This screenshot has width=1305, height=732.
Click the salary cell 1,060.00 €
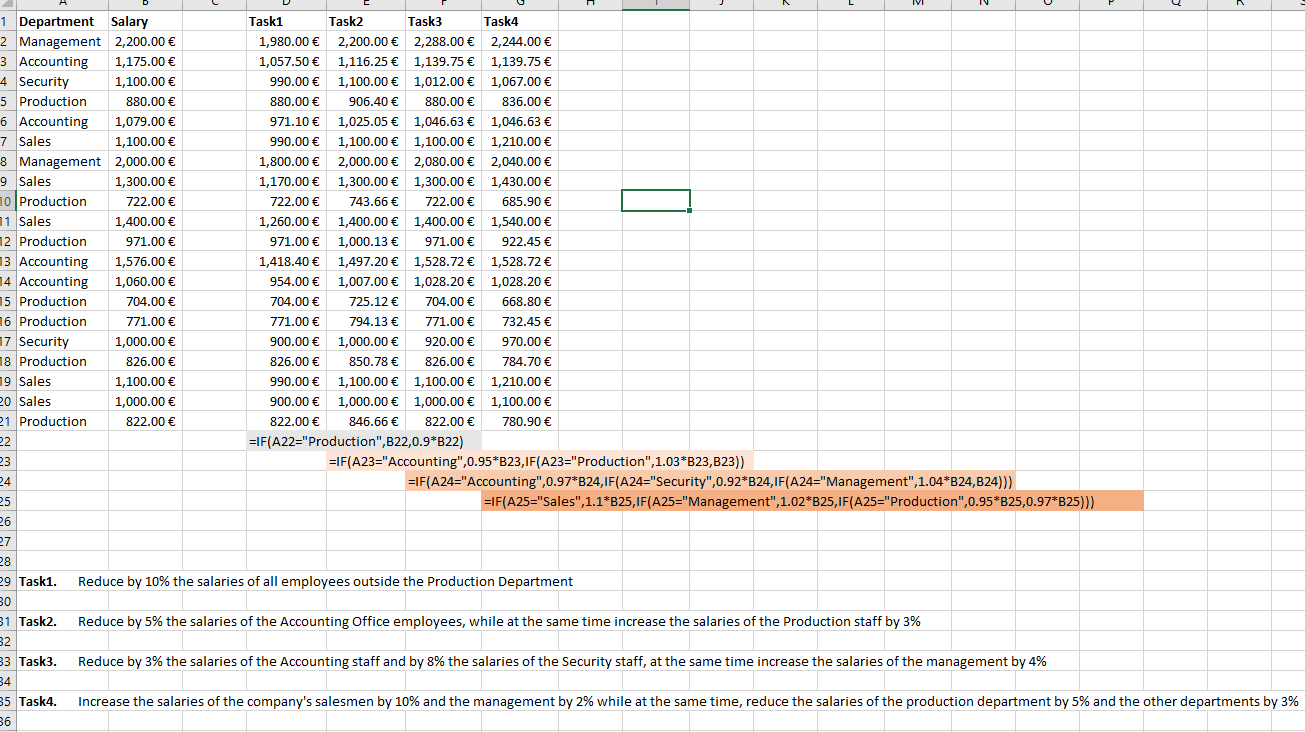point(145,281)
